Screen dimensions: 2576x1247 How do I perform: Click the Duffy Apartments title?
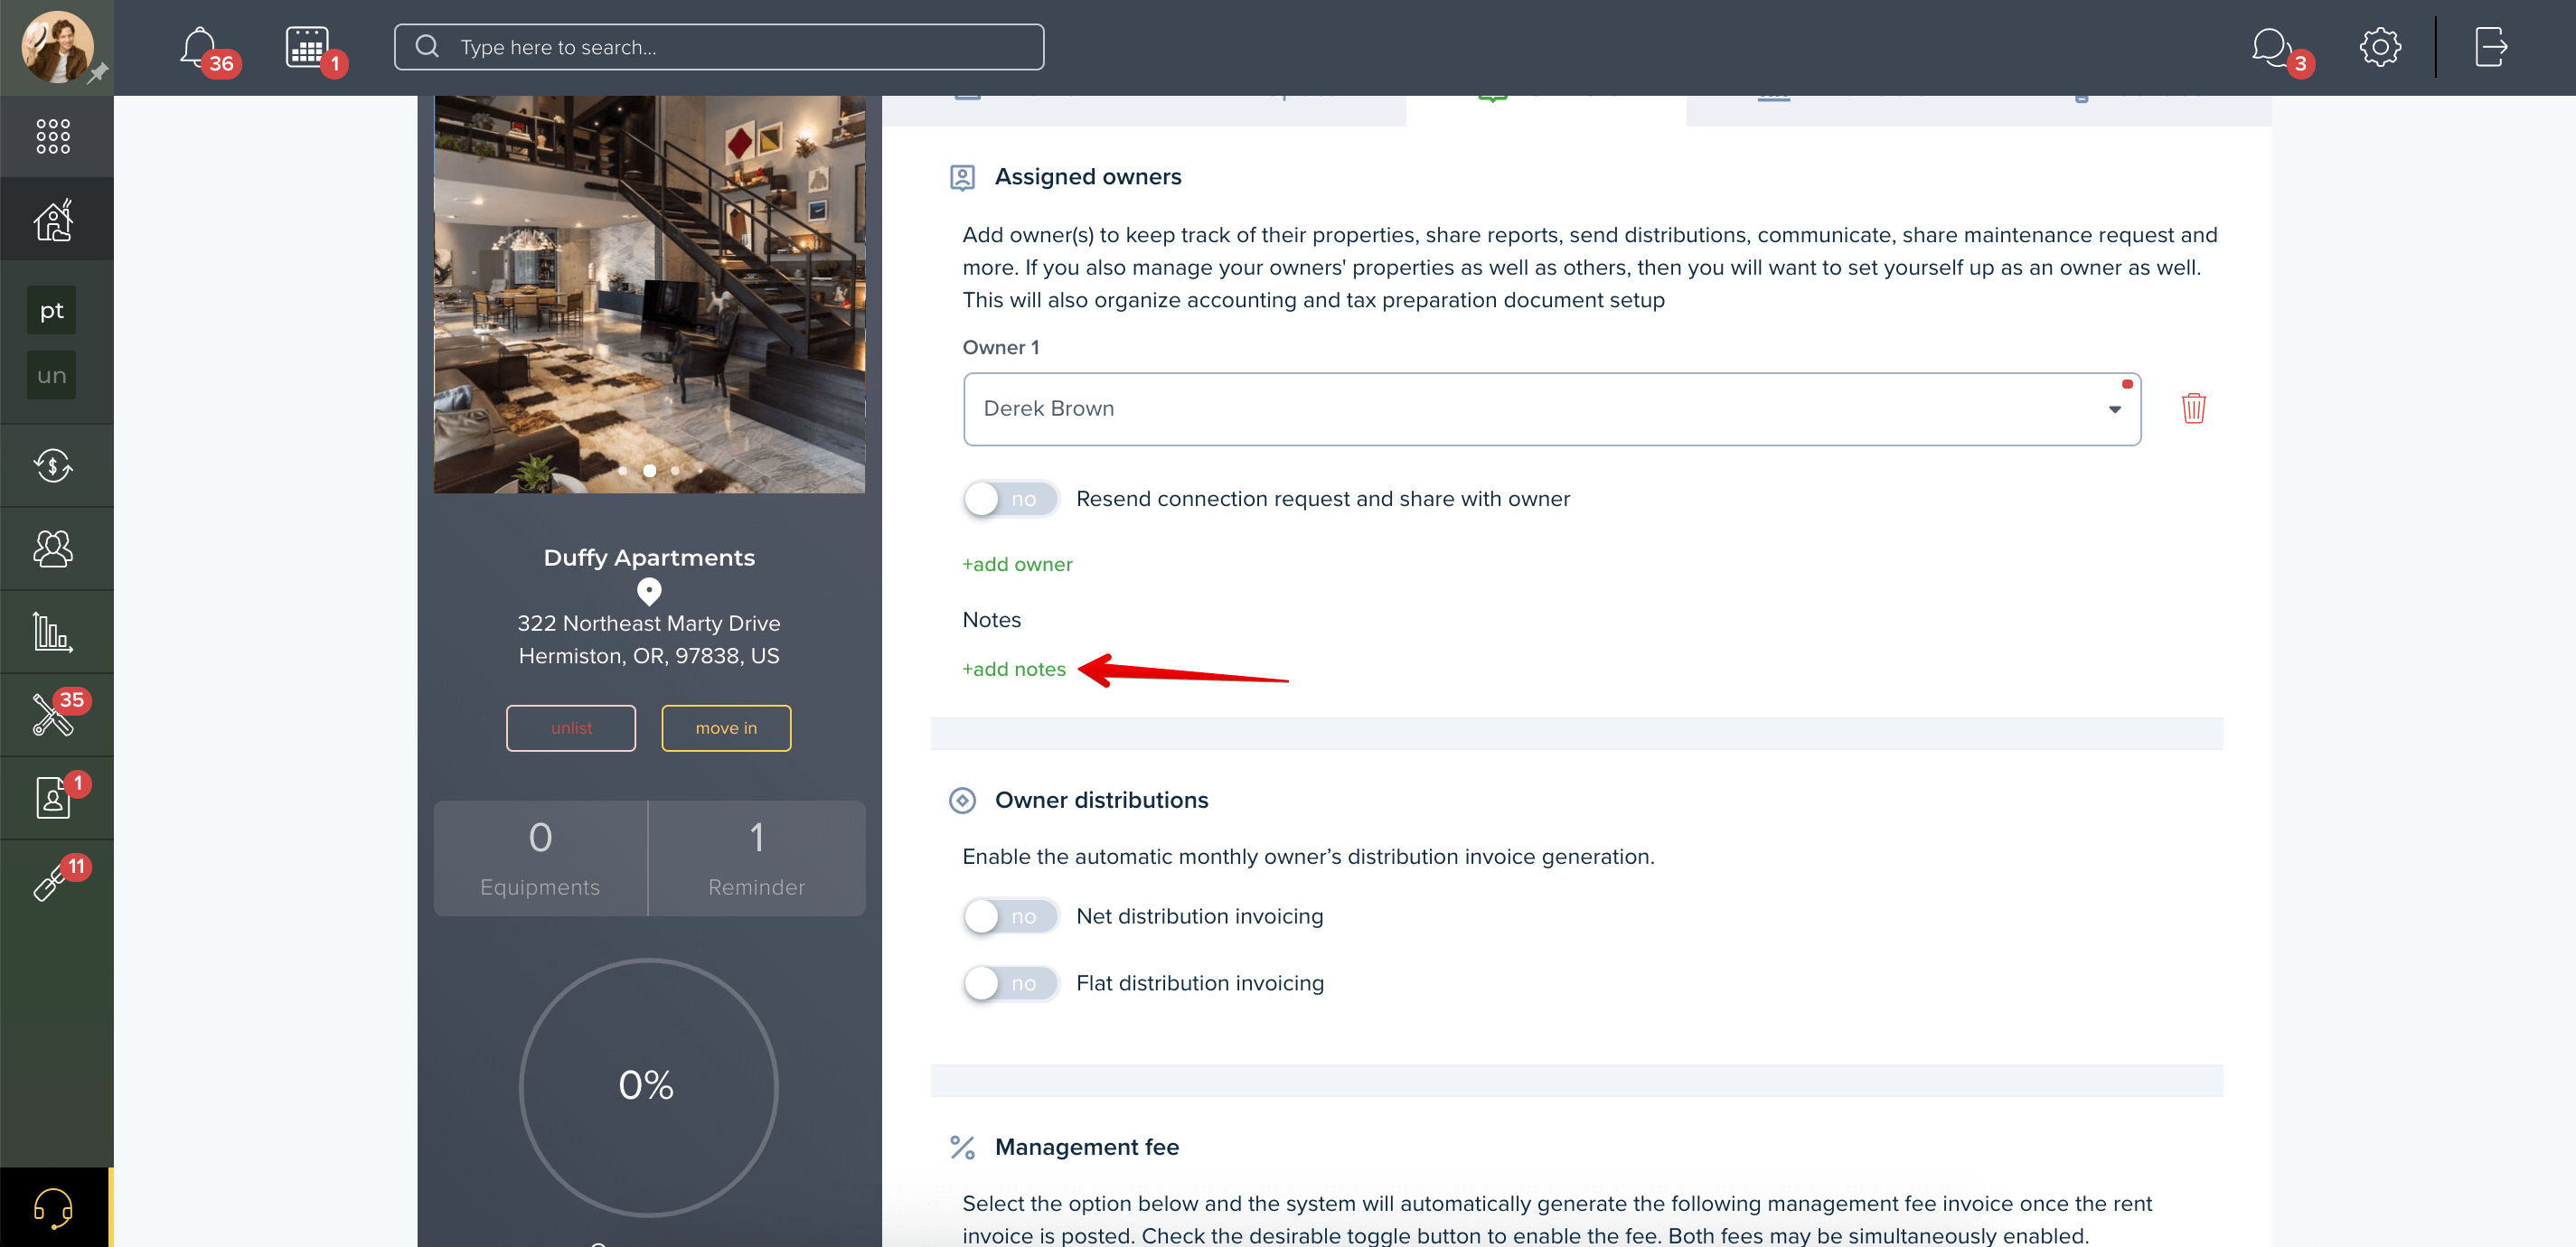(649, 557)
